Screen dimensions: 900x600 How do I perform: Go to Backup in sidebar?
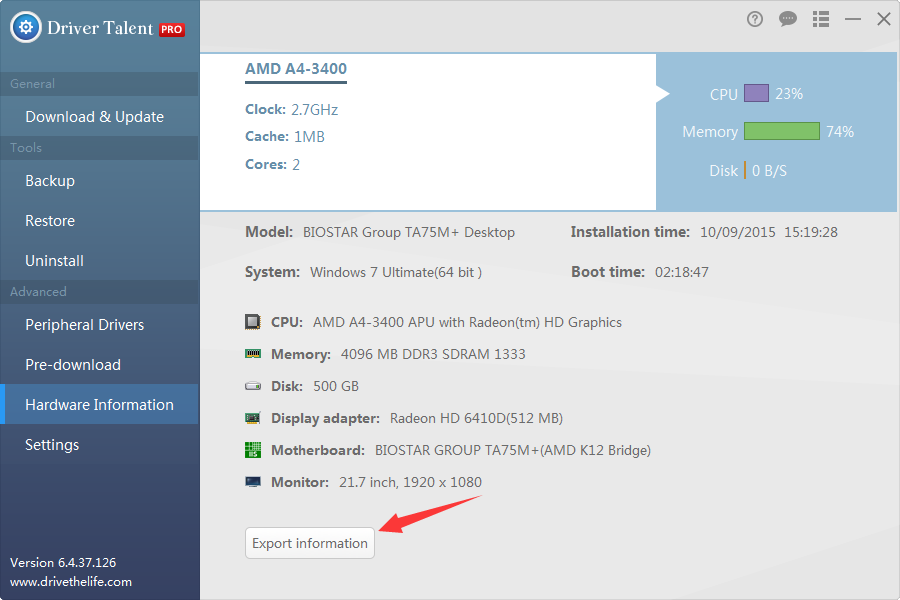(100, 180)
